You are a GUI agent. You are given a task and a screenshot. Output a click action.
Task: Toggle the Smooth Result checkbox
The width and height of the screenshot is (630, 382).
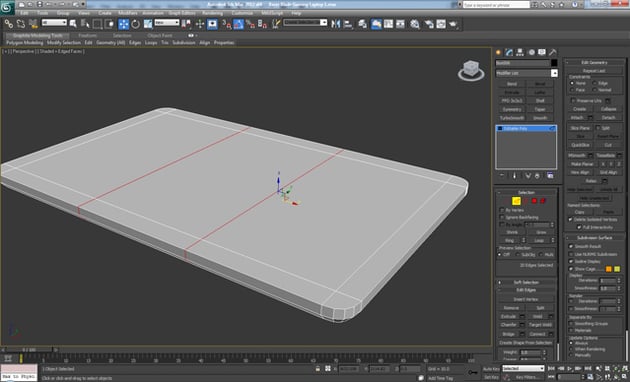[571, 246]
